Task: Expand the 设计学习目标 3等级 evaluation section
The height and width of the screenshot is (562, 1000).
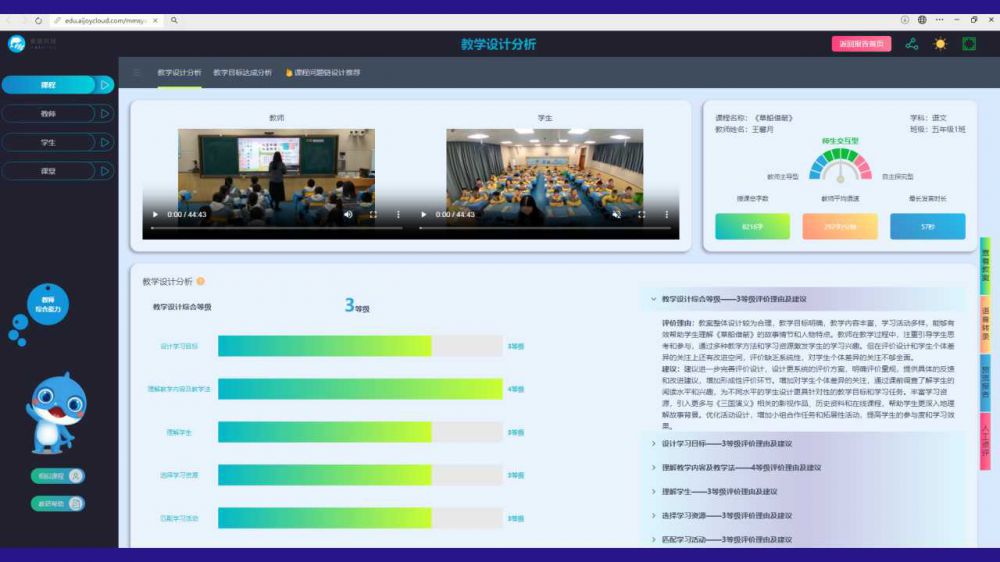Action: [x=727, y=443]
